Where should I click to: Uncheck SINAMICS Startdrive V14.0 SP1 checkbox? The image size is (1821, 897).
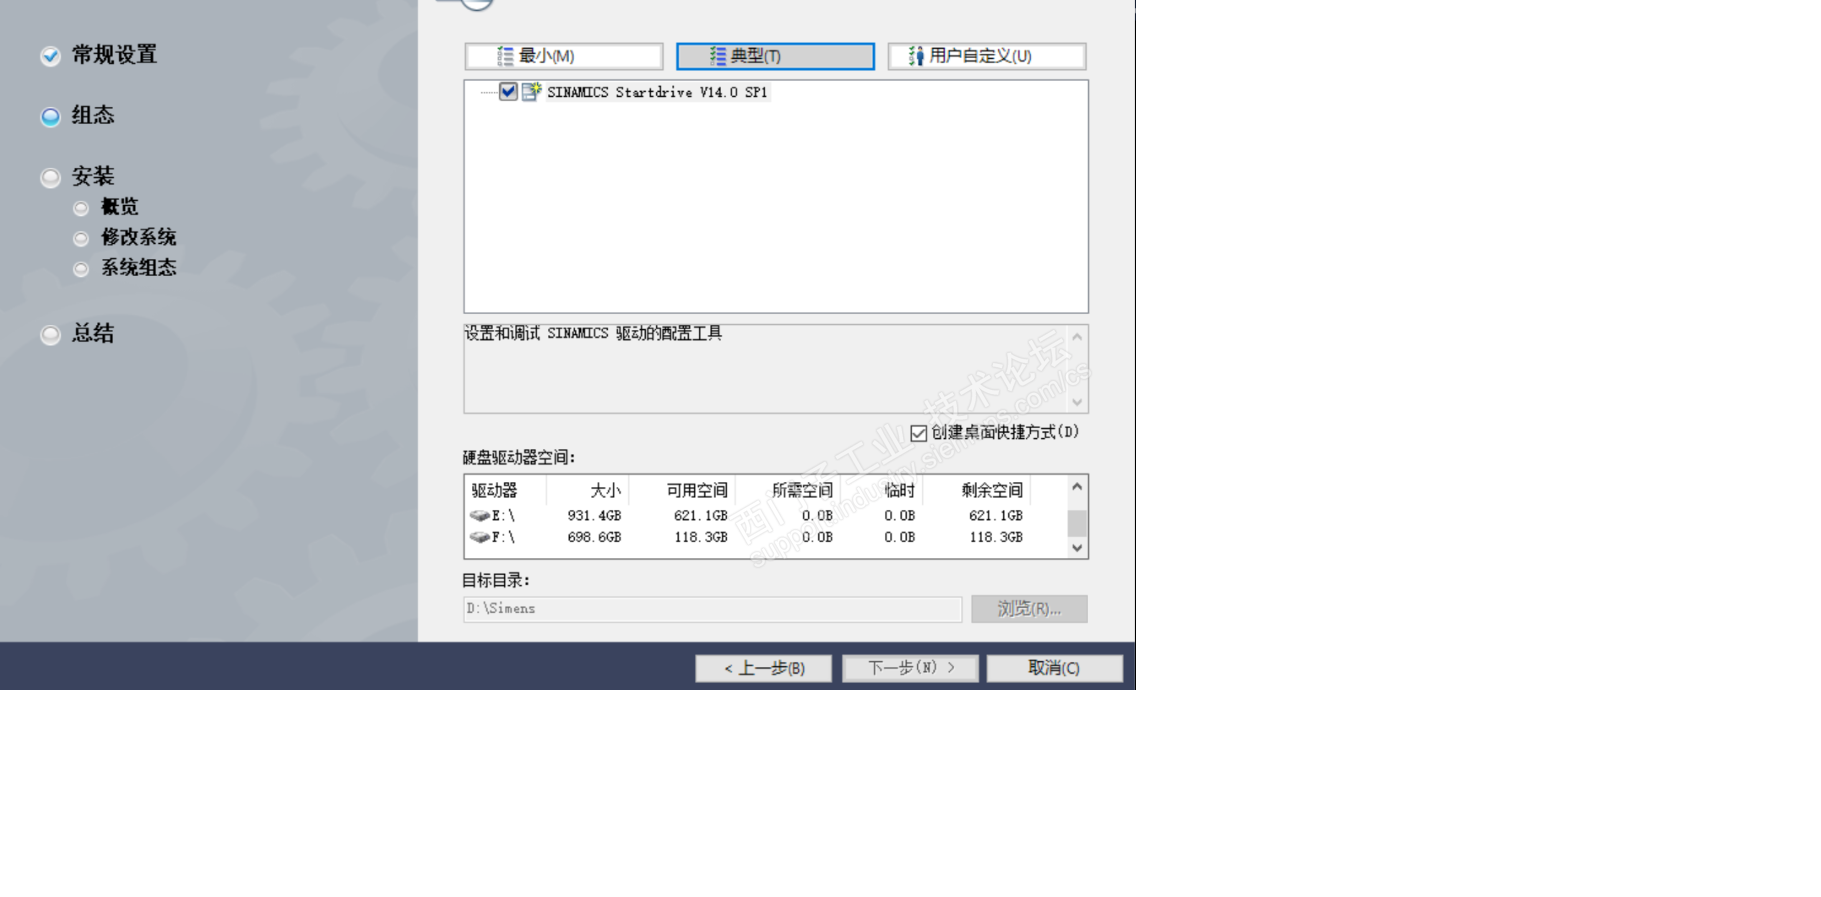[x=508, y=92]
